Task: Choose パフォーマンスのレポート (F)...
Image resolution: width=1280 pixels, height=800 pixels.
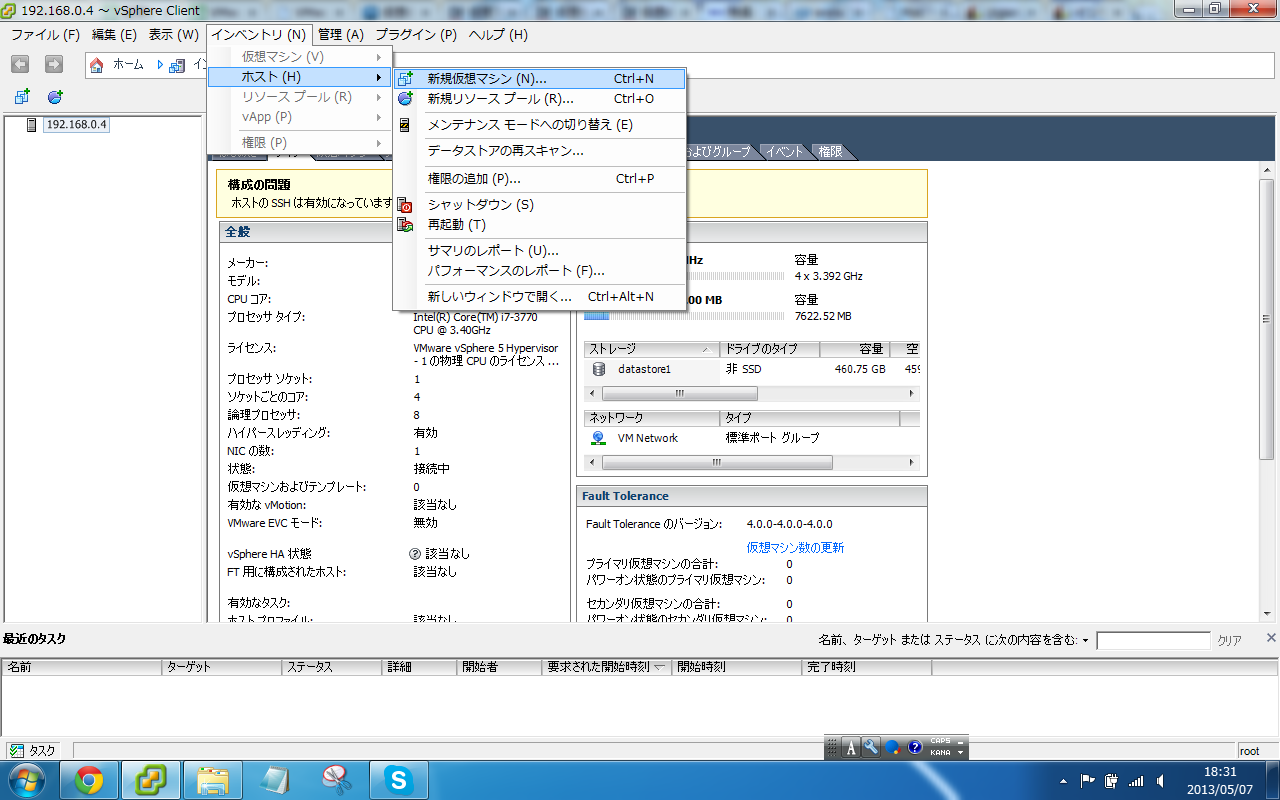Action: pyautogui.click(x=540, y=271)
